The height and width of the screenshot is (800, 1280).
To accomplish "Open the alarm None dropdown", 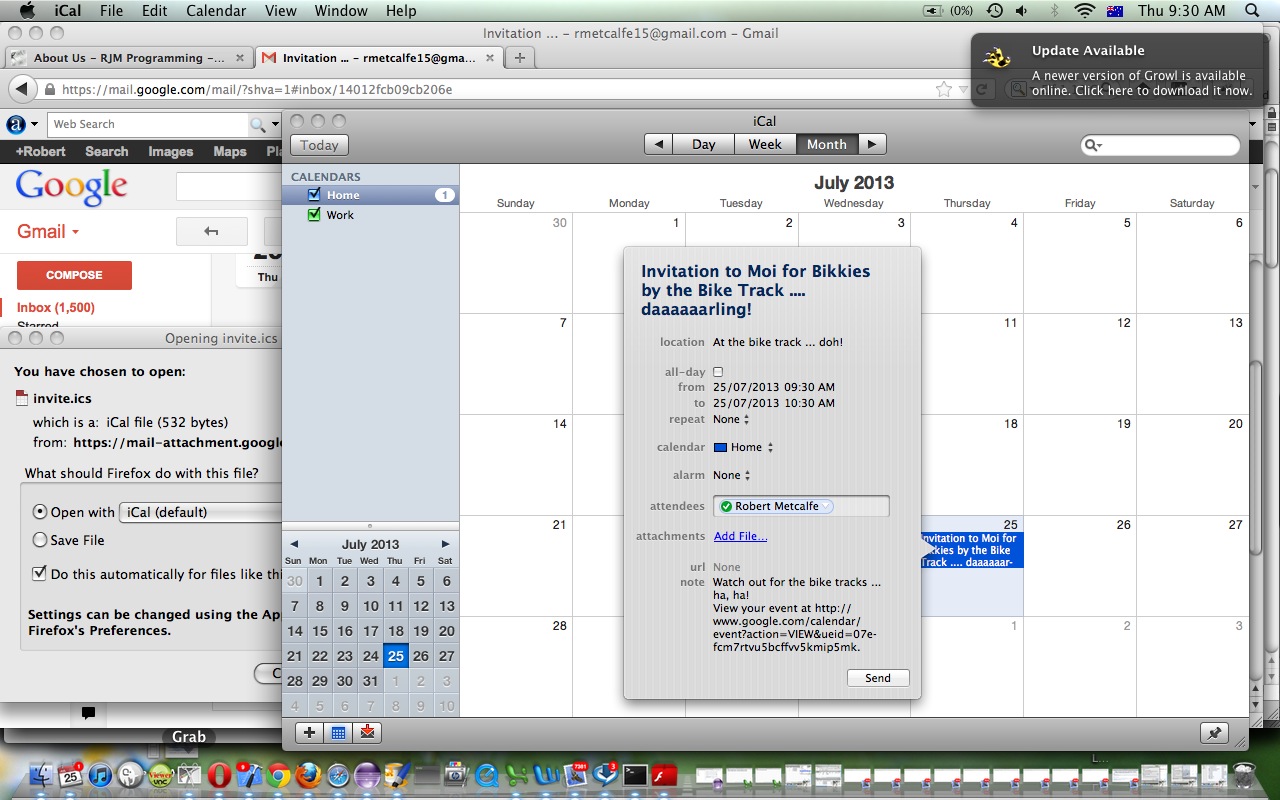I will point(731,475).
